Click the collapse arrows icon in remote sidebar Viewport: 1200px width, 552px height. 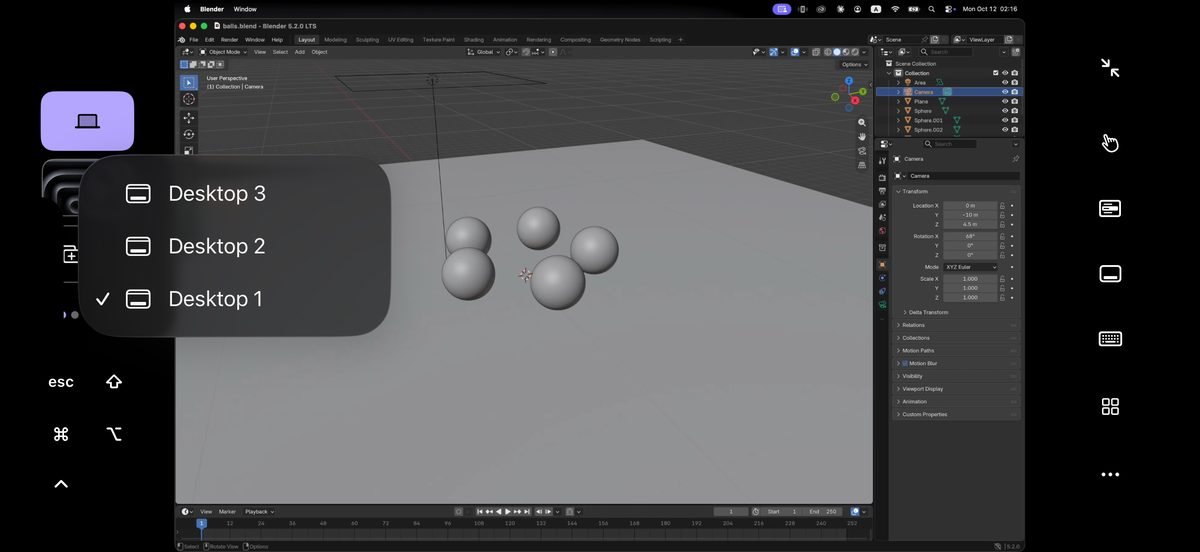click(1110, 68)
